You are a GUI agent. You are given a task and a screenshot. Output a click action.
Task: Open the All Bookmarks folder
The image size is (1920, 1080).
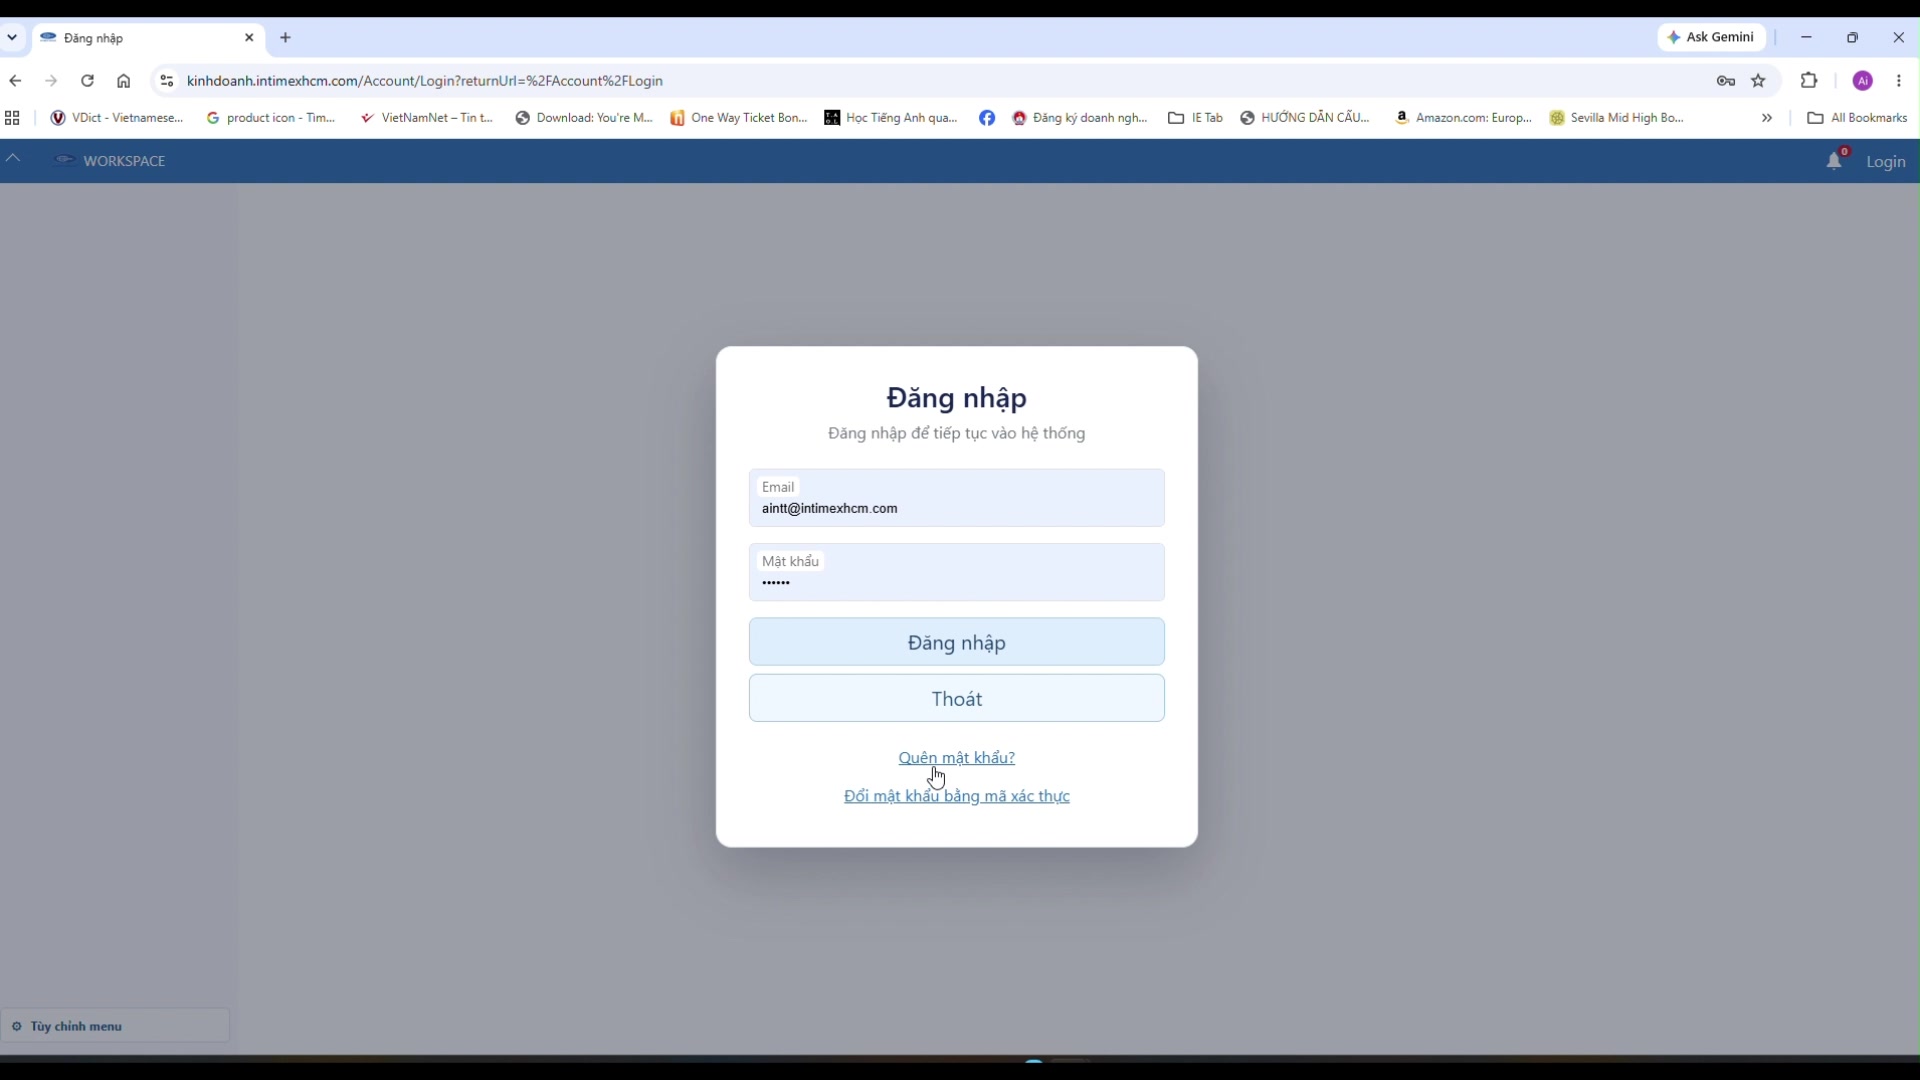pyautogui.click(x=1857, y=118)
